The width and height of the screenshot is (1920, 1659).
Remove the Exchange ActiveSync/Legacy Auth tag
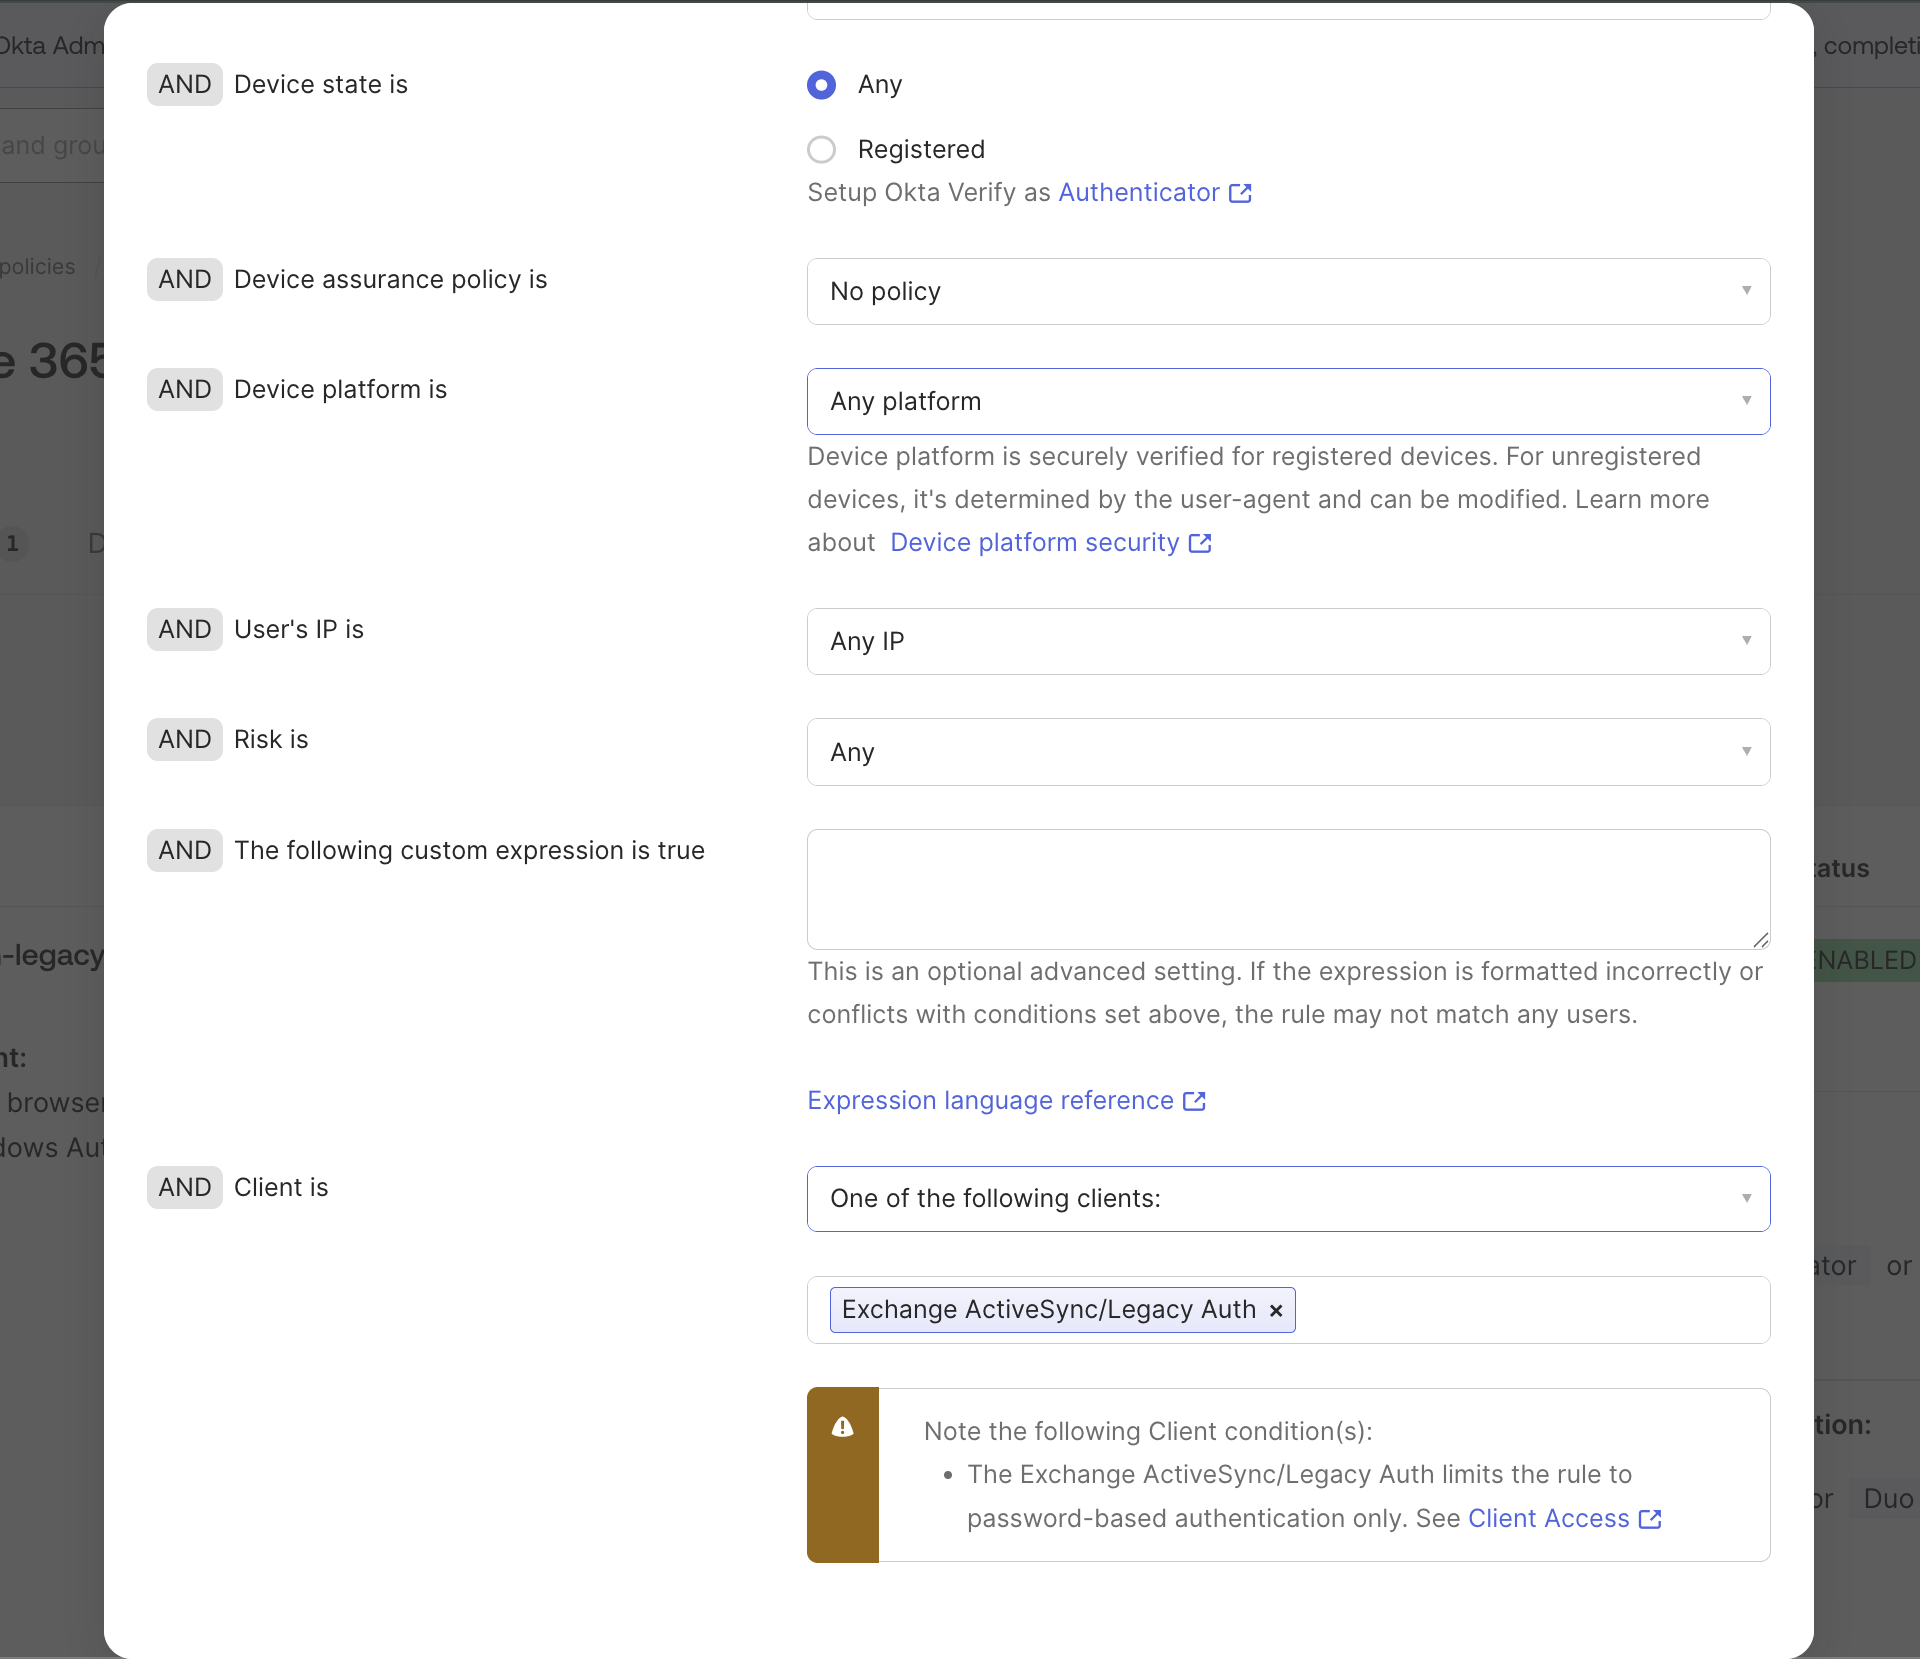click(x=1276, y=1310)
